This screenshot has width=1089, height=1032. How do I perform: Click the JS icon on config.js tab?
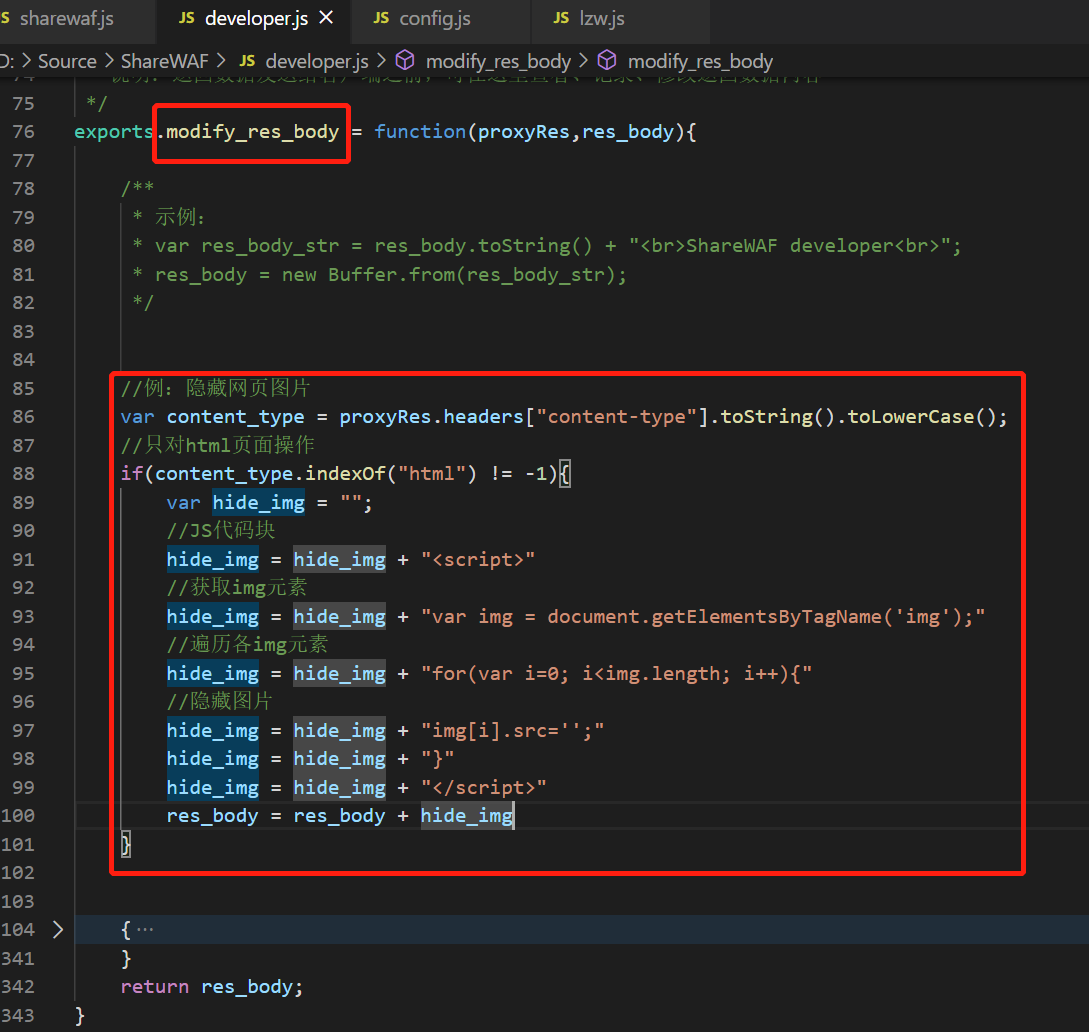381,18
